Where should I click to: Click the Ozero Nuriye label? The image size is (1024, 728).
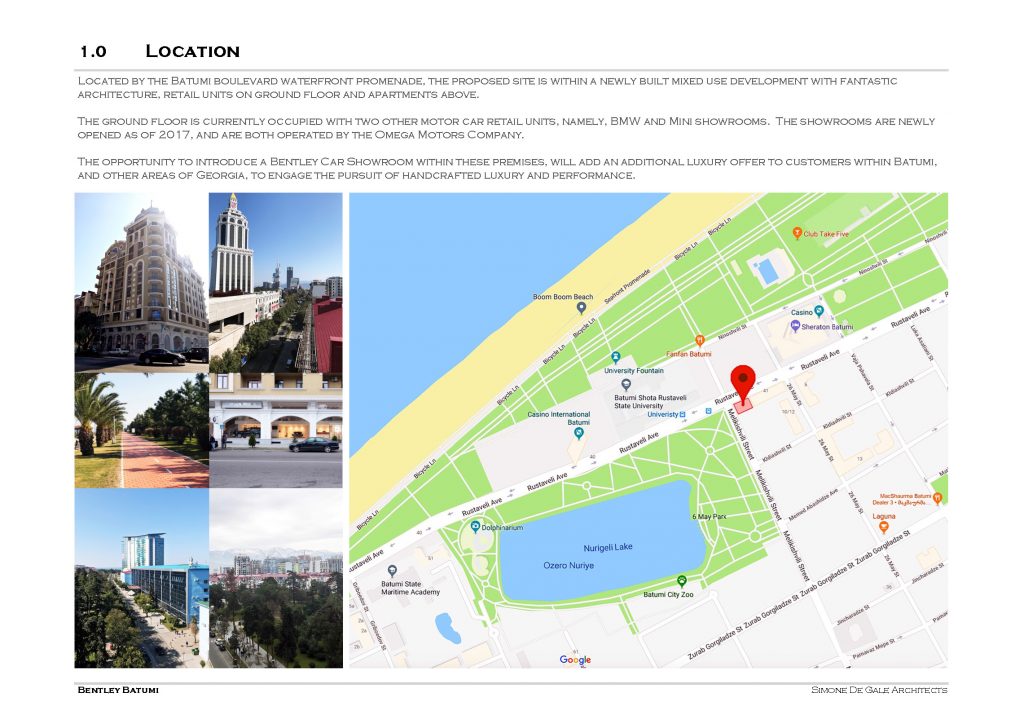coord(569,565)
